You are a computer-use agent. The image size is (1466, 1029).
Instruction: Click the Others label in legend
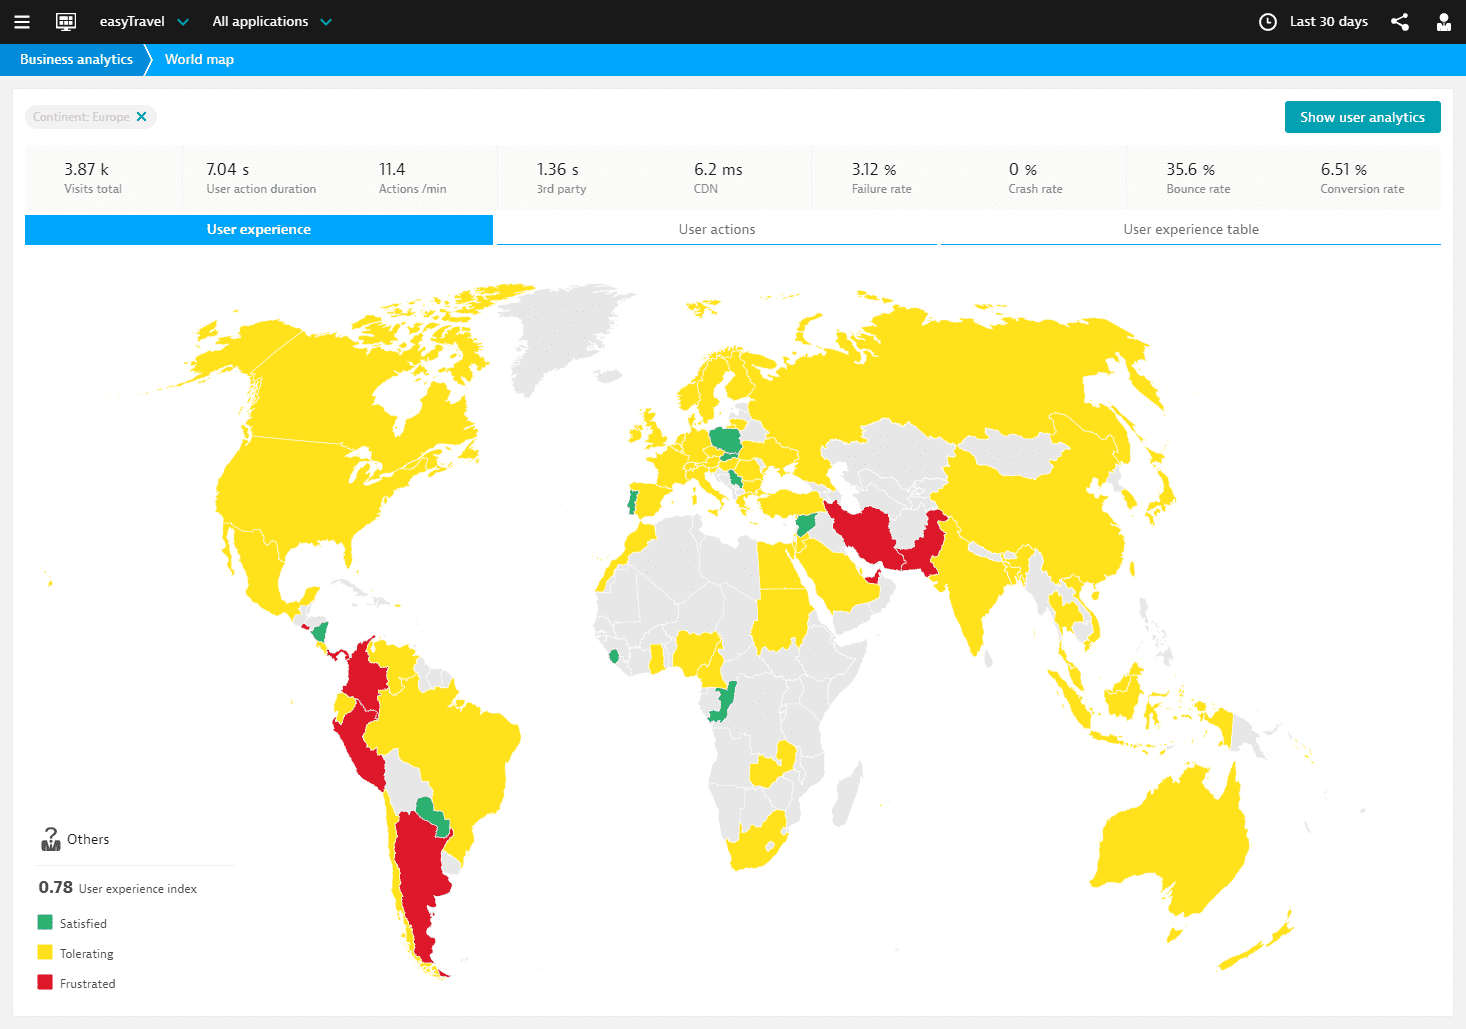(88, 840)
